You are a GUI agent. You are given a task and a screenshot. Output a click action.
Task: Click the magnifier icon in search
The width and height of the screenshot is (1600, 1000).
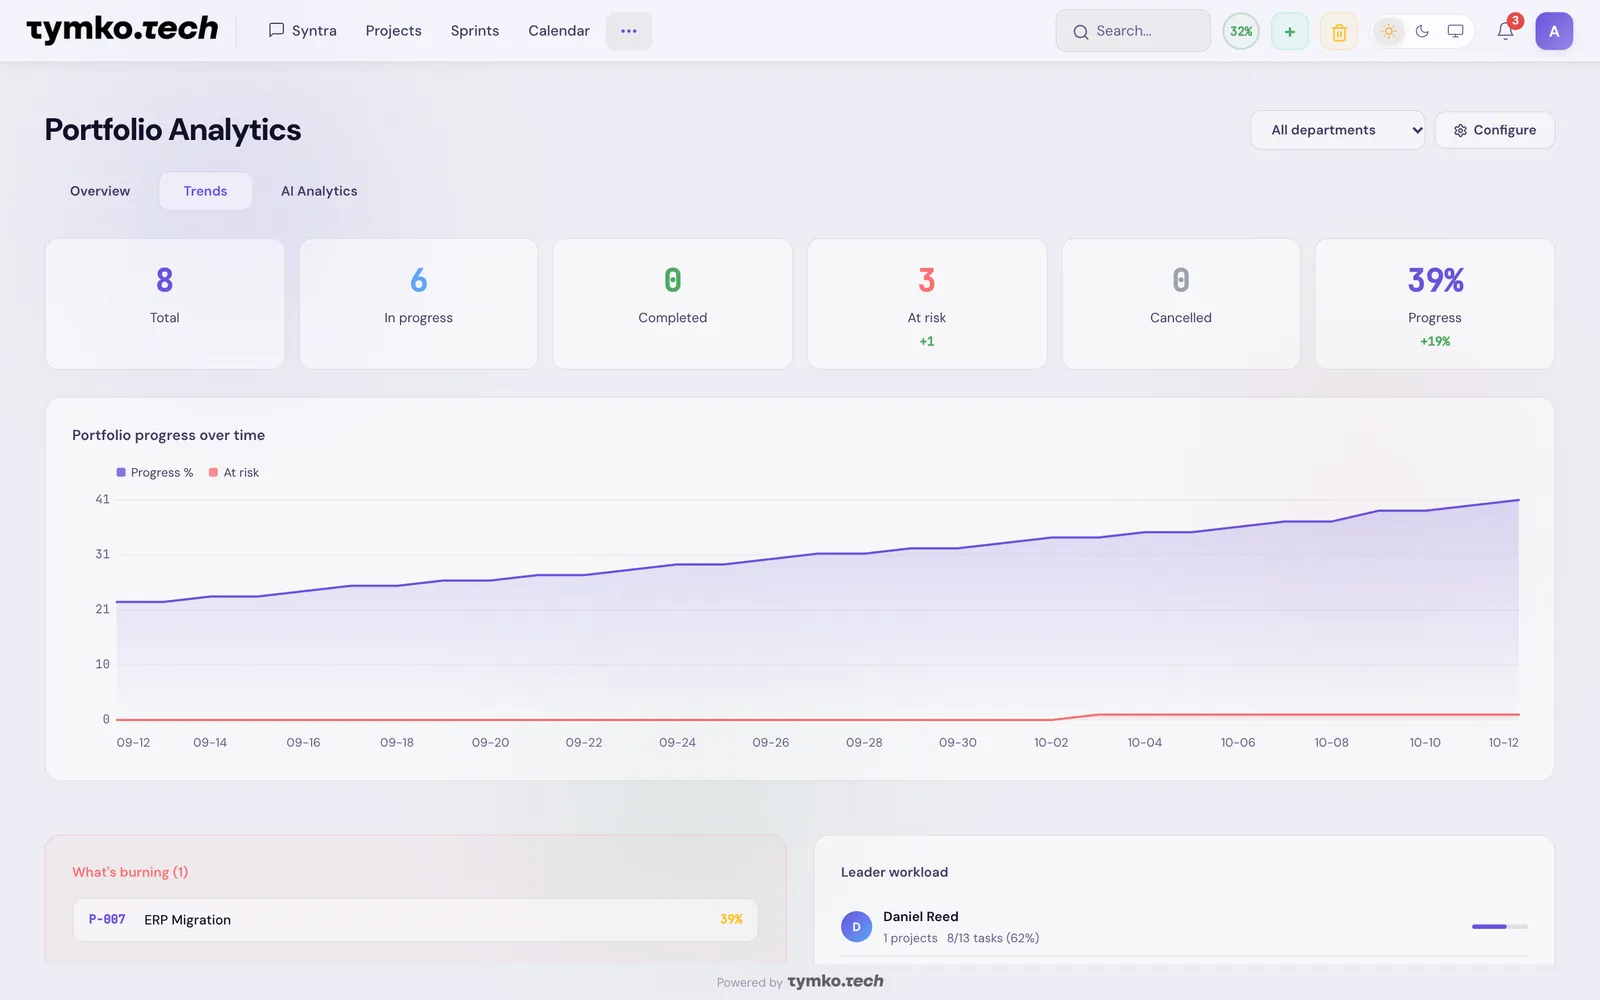click(x=1081, y=32)
